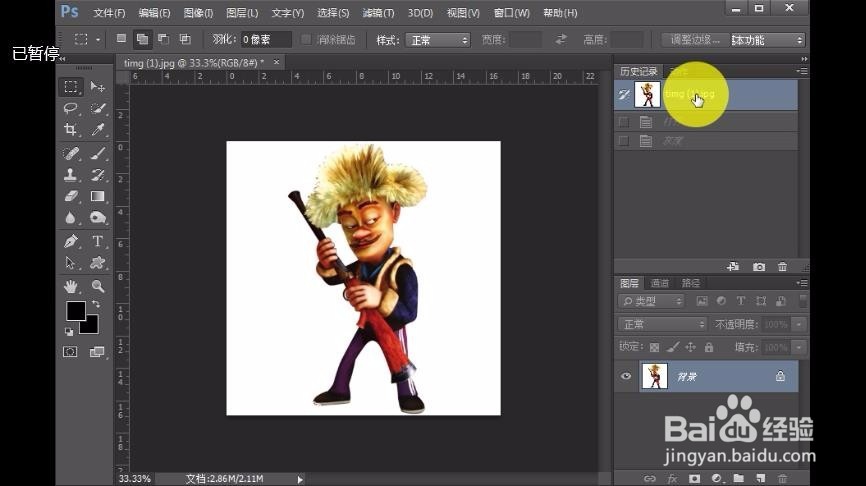Select the Custom Shape tool
The width and height of the screenshot is (866, 486).
click(98, 263)
